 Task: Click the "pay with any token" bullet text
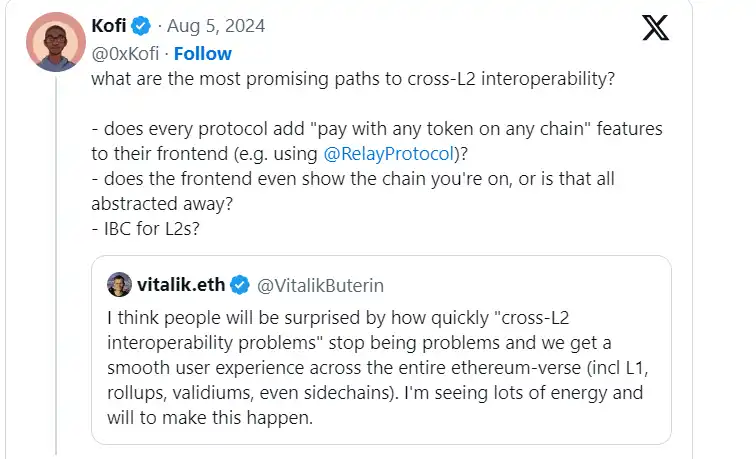tap(380, 131)
